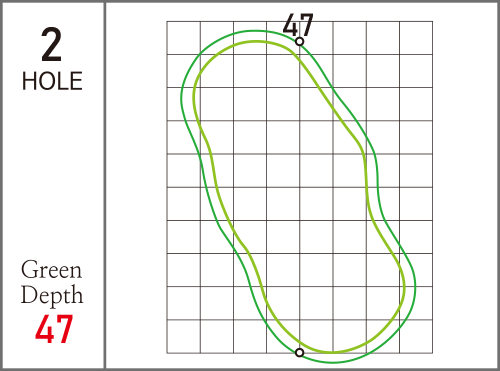The width and height of the screenshot is (500, 371).
Task: Click the black 47 label above grid
Action: click(x=298, y=25)
